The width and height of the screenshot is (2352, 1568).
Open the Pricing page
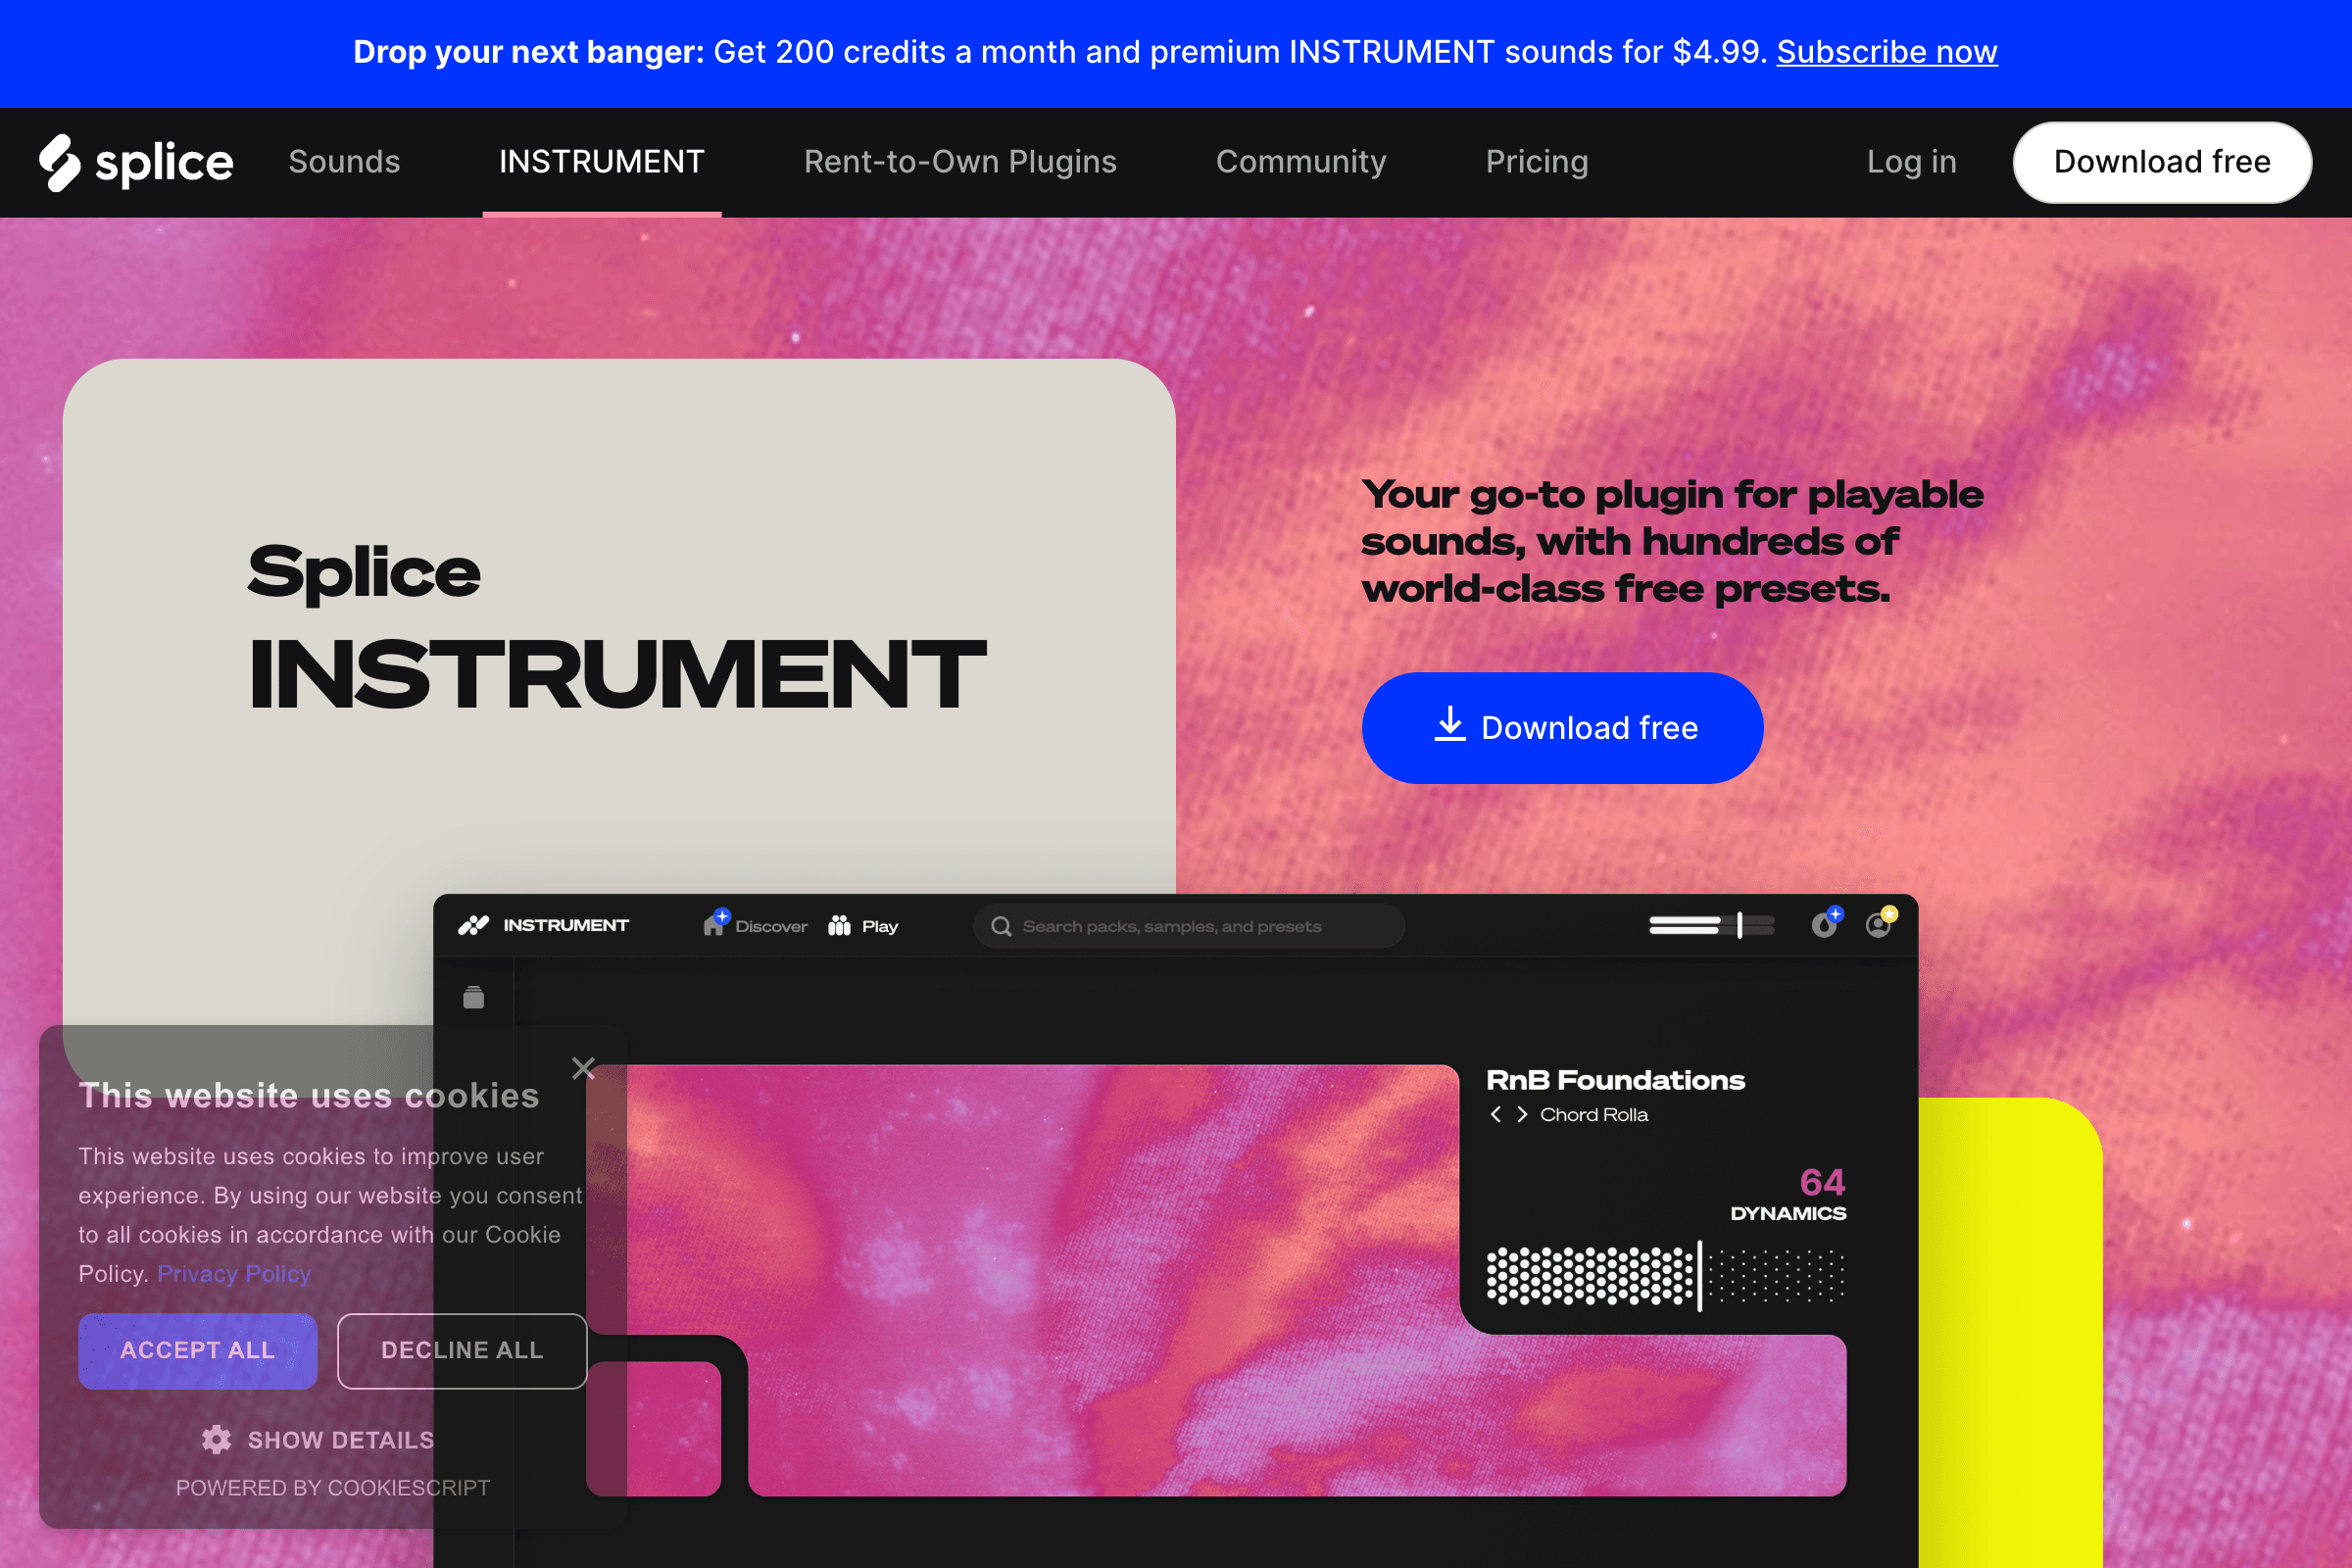click(x=1537, y=162)
